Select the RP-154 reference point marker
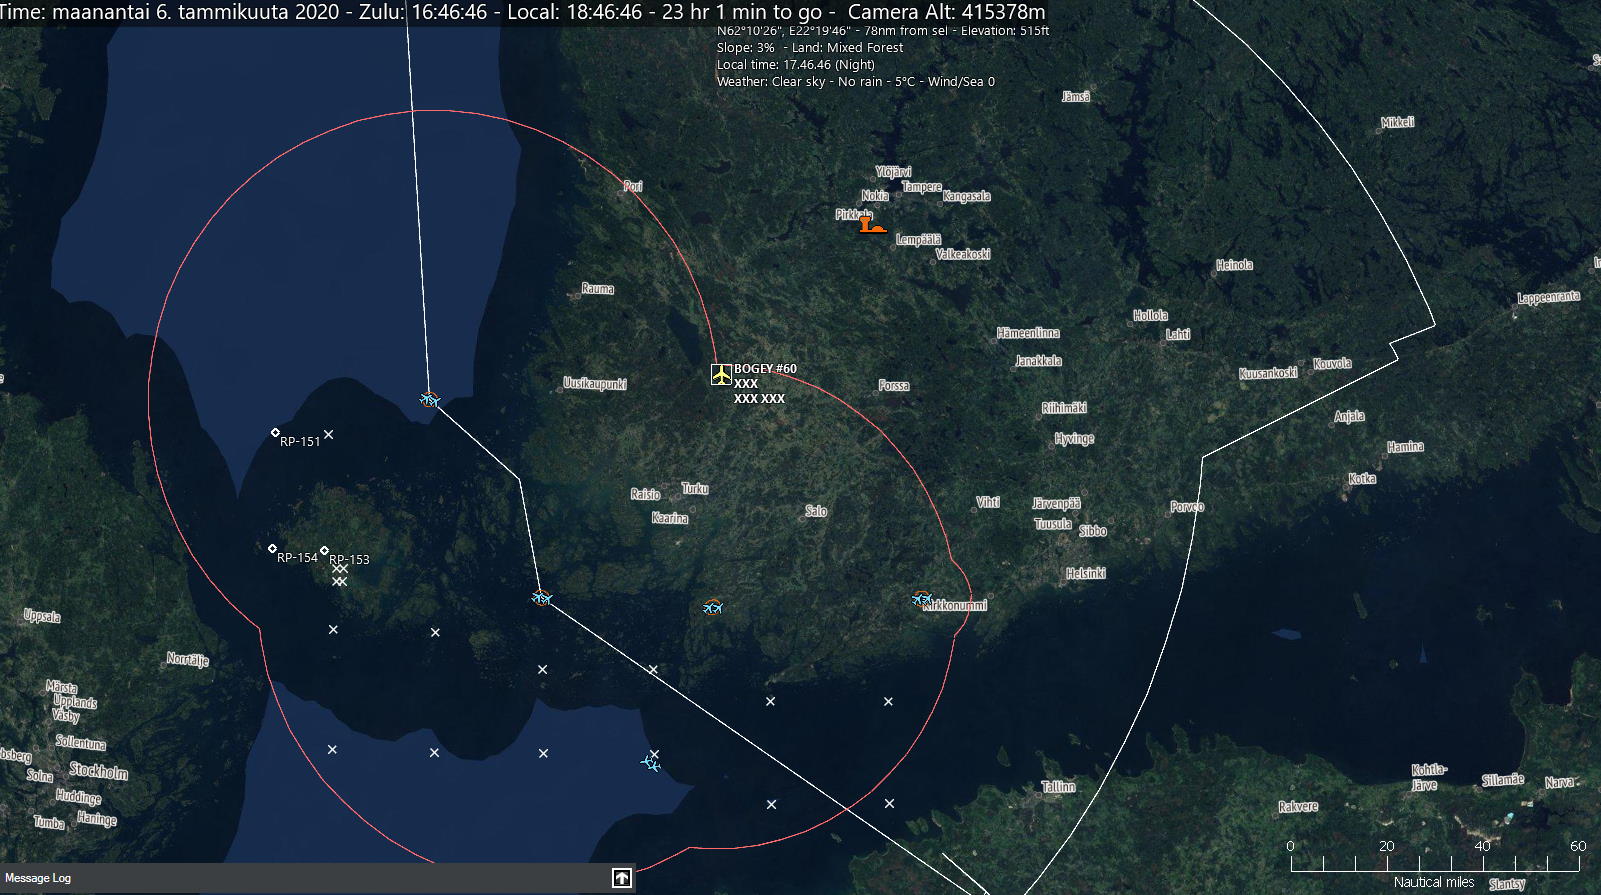The height and width of the screenshot is (895, 1601). coord(272,548)
